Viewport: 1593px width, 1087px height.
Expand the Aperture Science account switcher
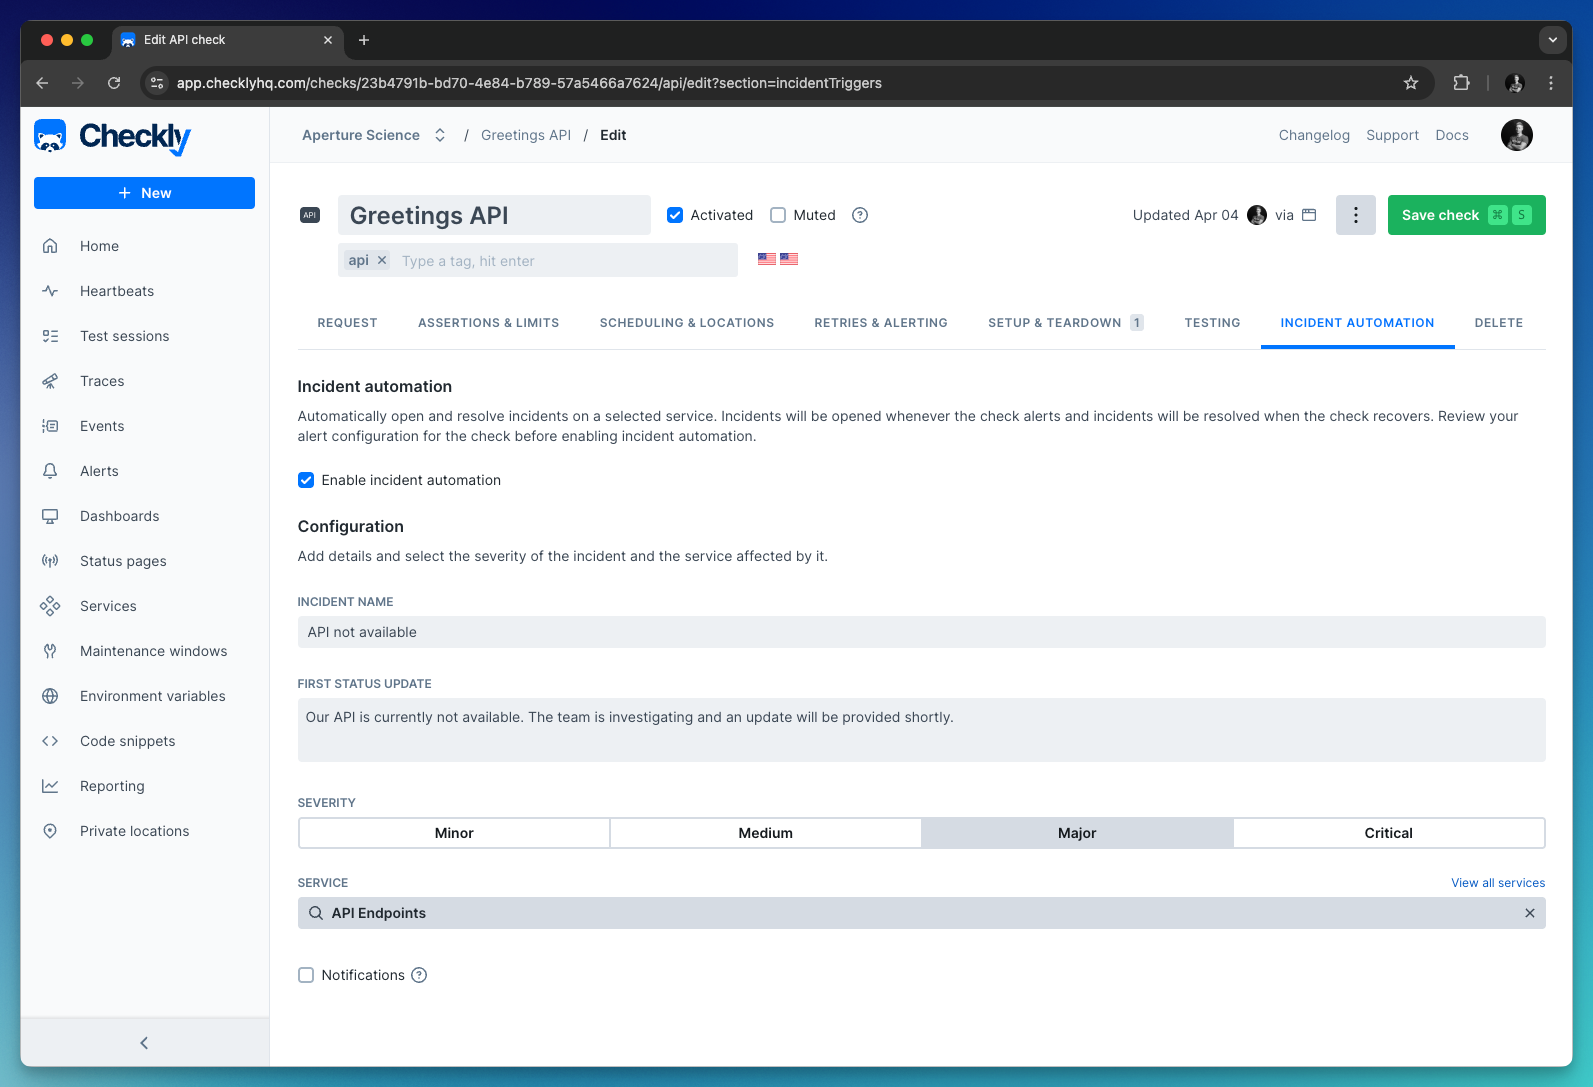(x=439, y=135)
